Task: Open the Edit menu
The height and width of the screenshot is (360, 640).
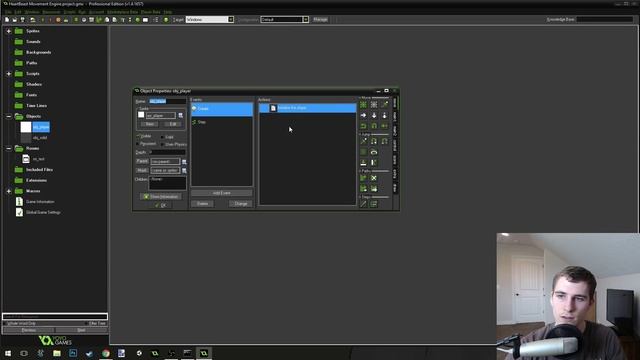Action: pos(18,12)
